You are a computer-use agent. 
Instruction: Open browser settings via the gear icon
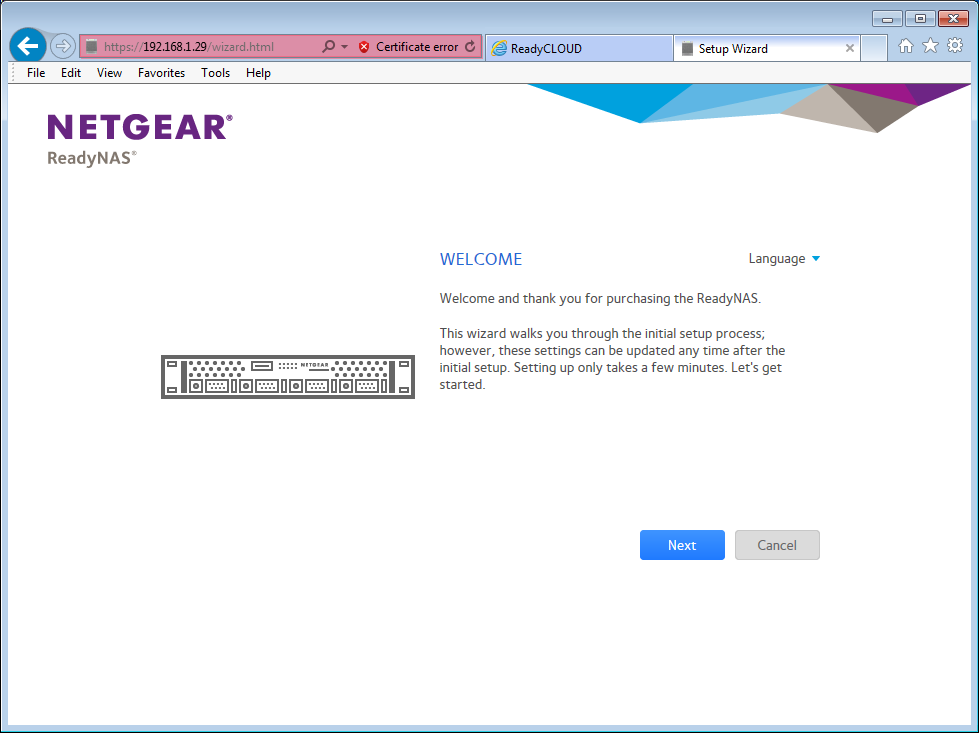pos(955,45)
